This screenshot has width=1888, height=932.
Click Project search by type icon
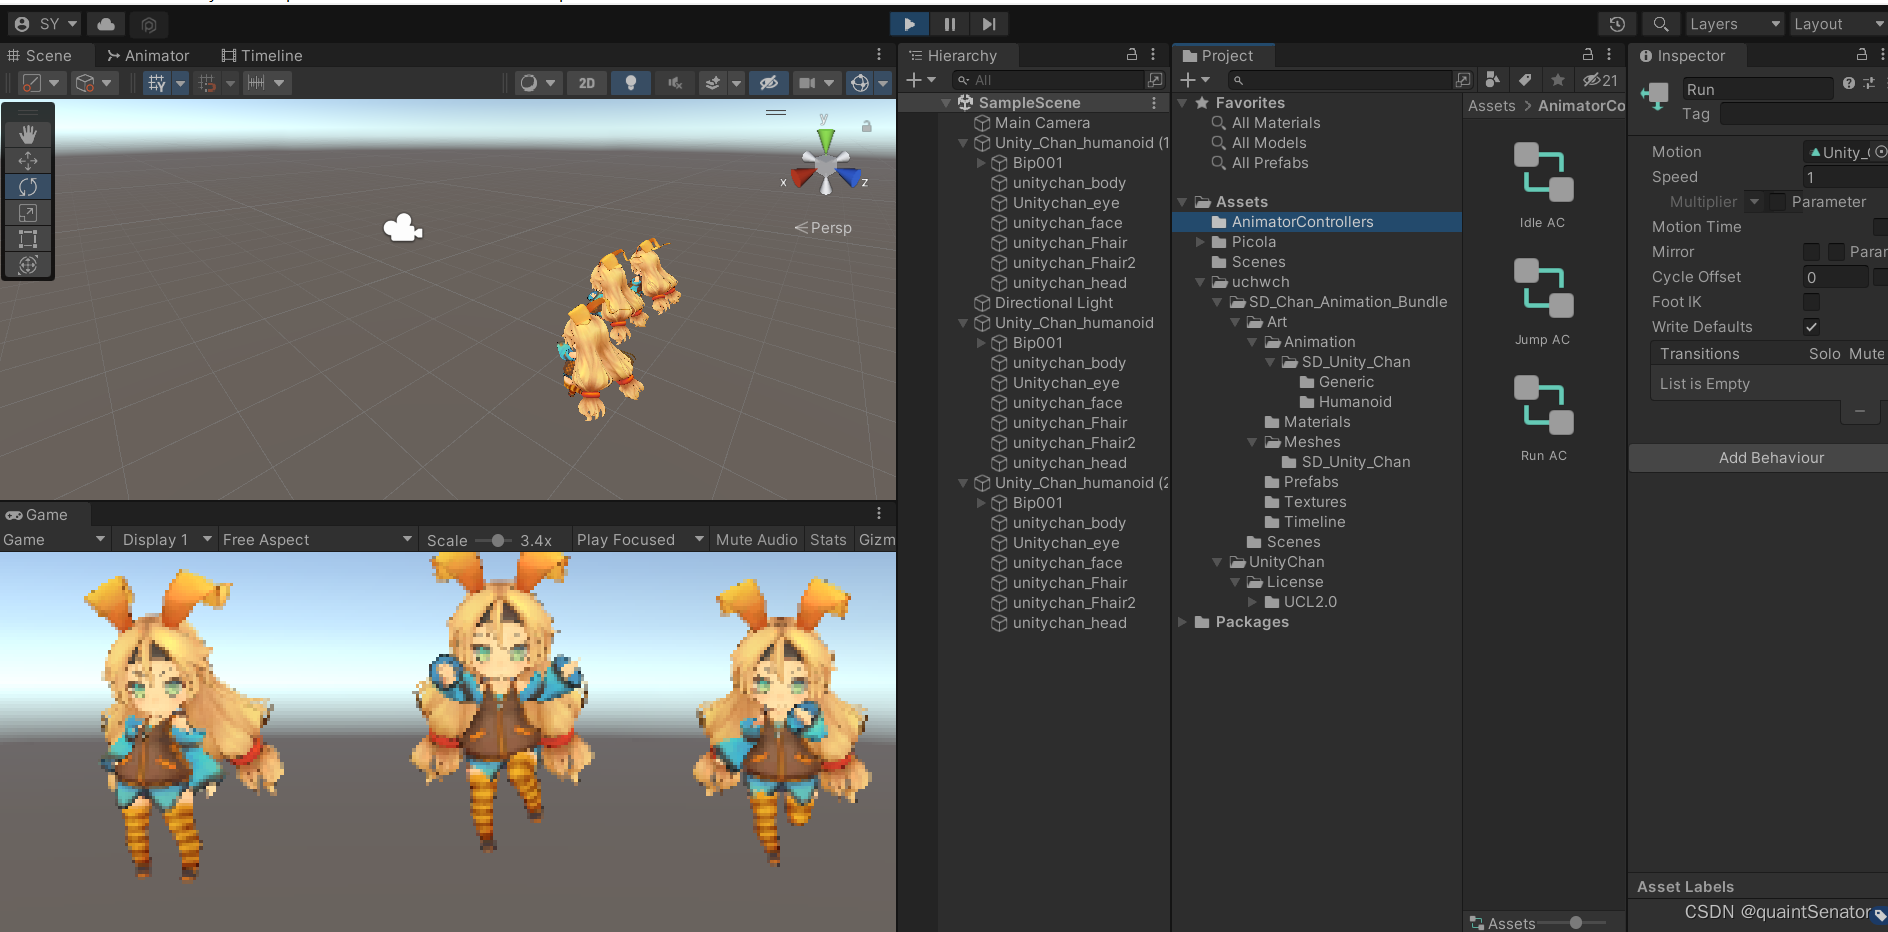point(1492,80)
